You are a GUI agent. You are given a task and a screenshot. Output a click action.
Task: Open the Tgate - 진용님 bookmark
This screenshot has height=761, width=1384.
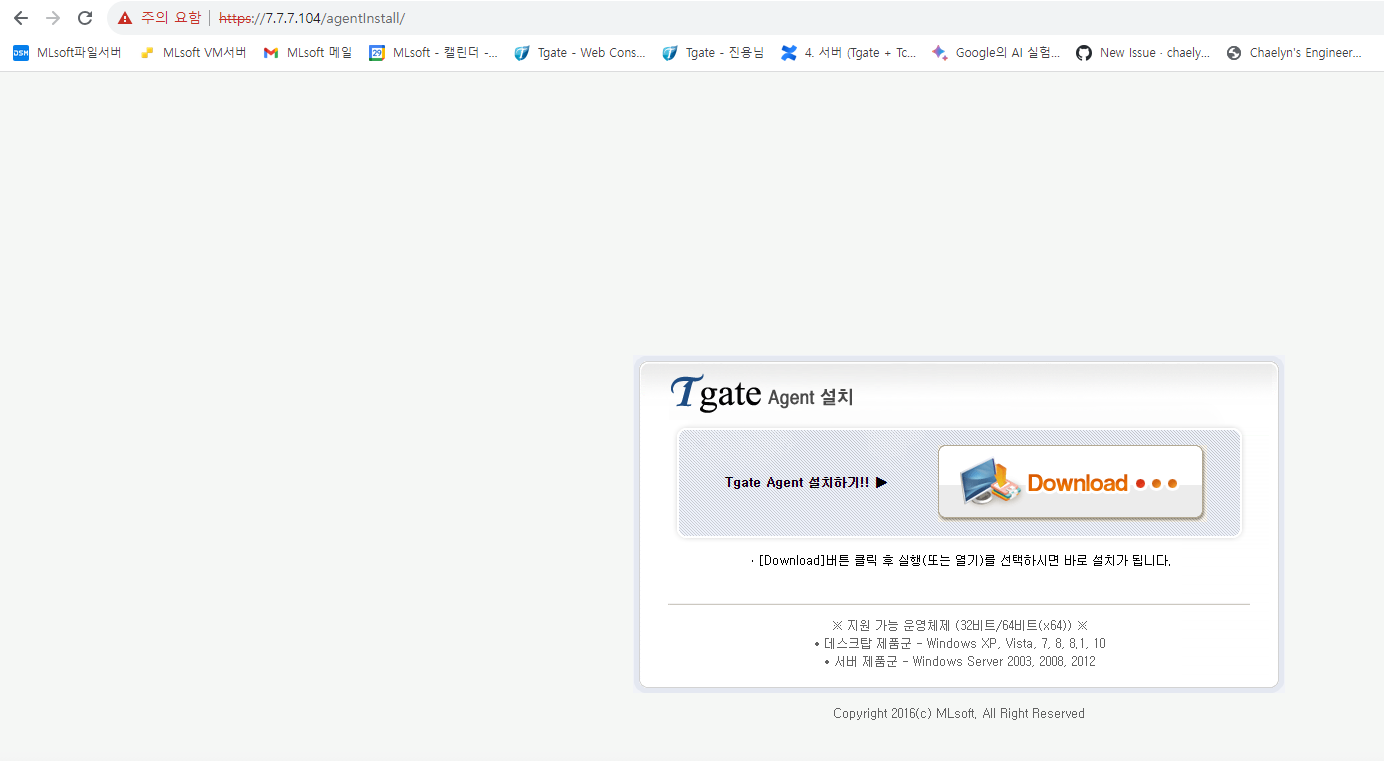click(713, 53)
